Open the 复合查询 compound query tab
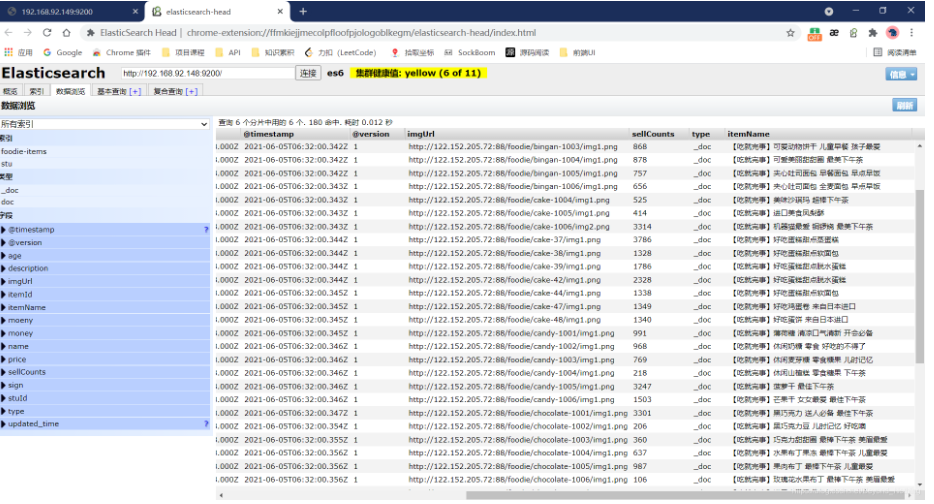The image size is (934, 504). [175, 91]
